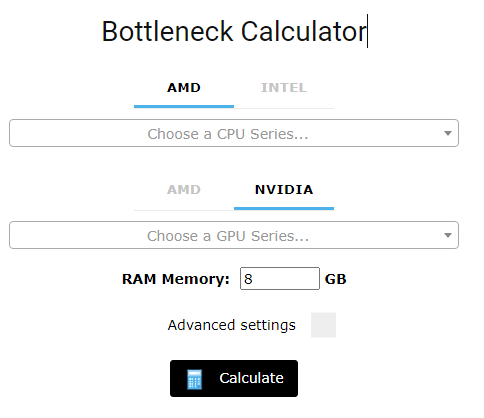
Task: Click the Choose a CPU Series placeholder text
Action: coord(228,134)
